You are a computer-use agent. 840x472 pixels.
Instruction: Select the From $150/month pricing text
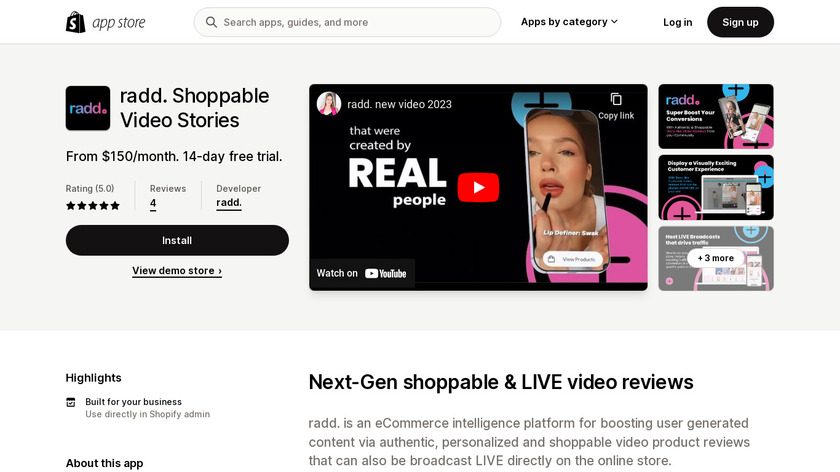pos(174,156)
